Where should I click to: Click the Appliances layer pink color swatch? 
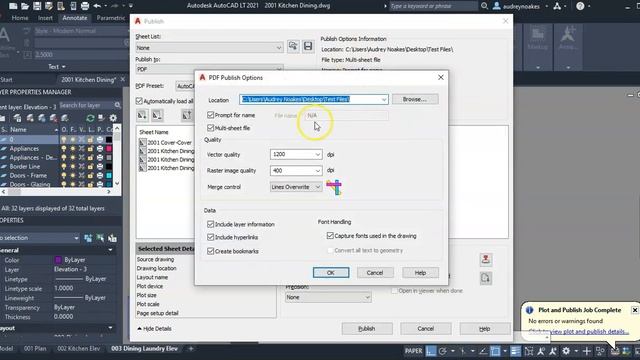coord(109,149)
